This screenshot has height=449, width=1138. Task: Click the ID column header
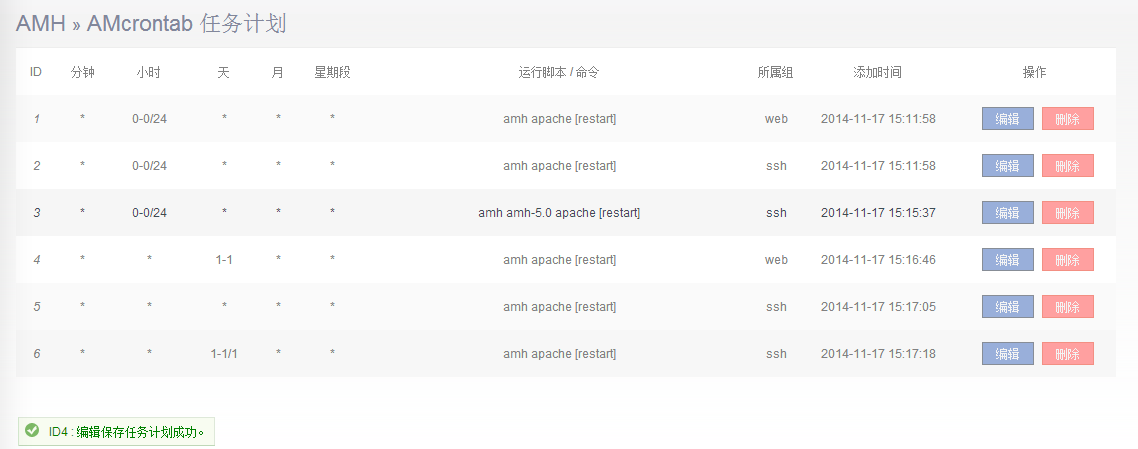tap(36, 73)
